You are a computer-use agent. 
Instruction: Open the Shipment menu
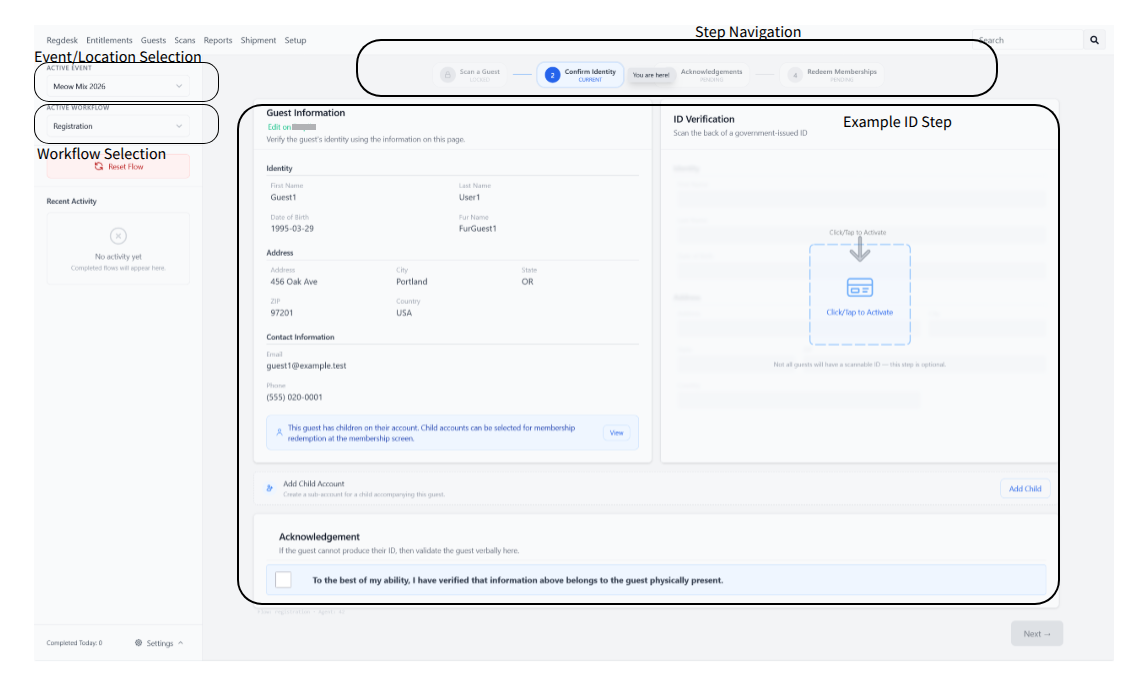click(258, 40)
